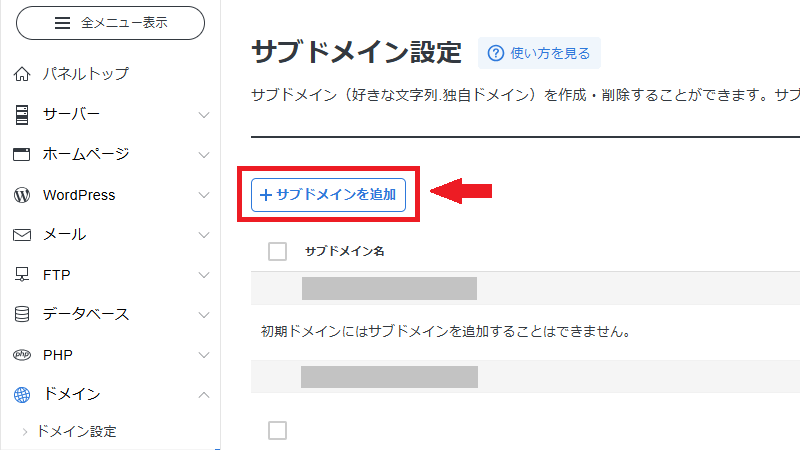
Task: Check the bottom row subdomain checkbox
Action: [x=278, y=430]
